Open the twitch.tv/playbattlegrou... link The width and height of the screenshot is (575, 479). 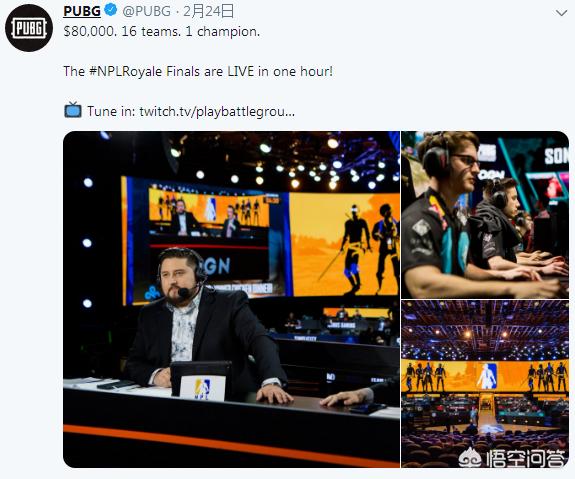tap(217, 111)
